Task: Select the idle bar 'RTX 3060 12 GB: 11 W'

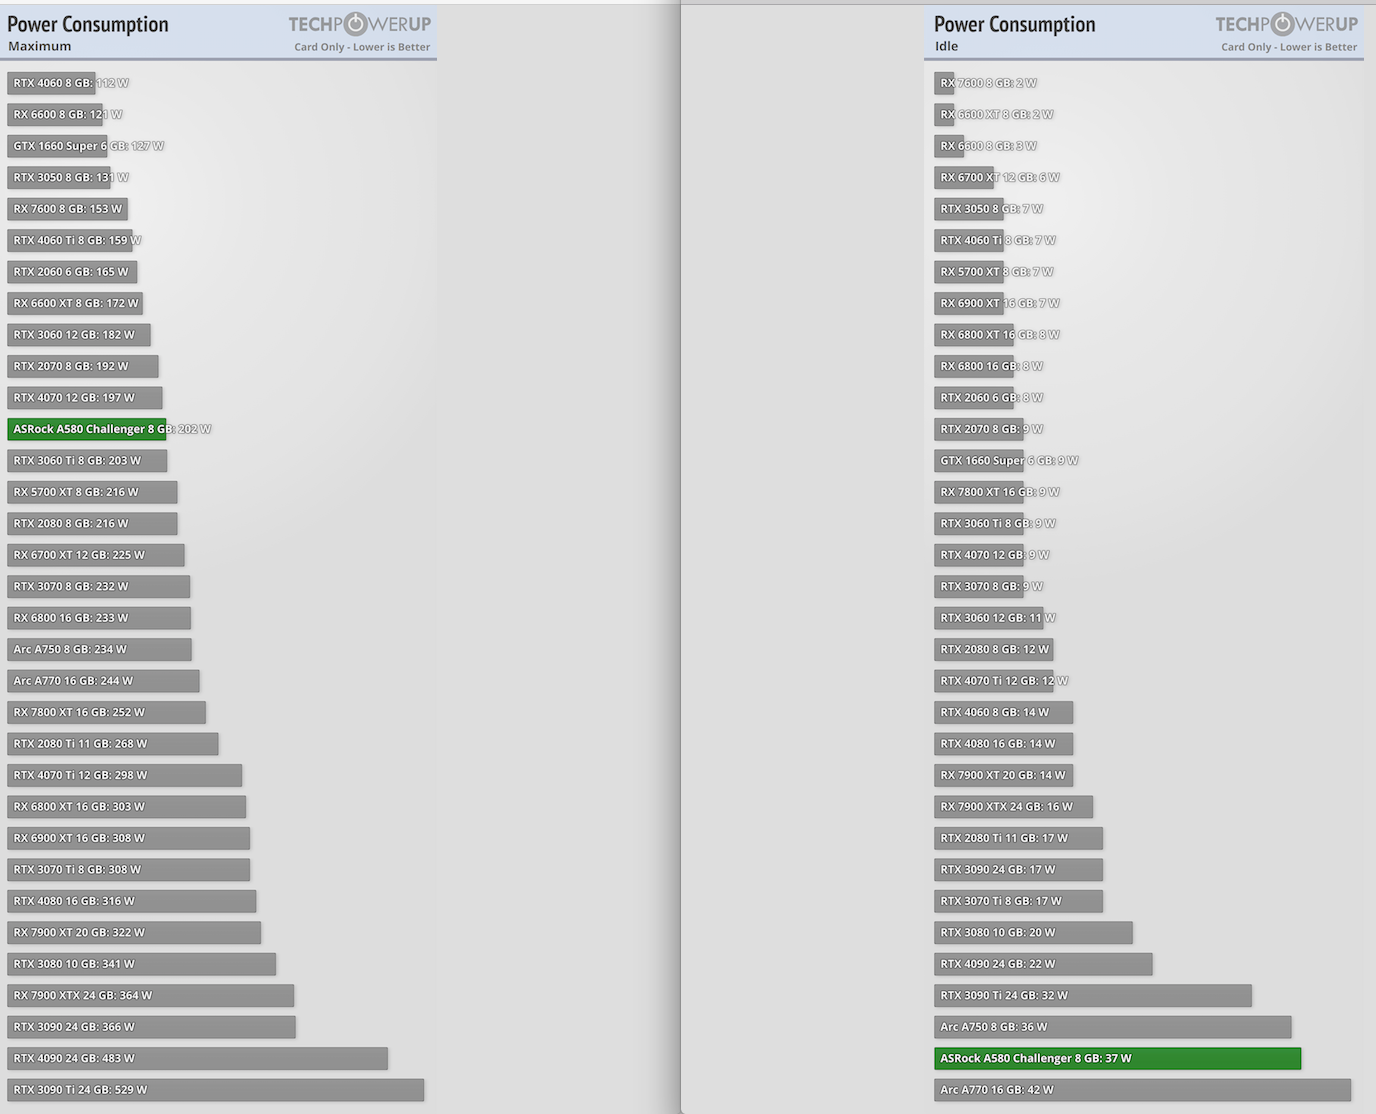Action: tap(989, 618)
